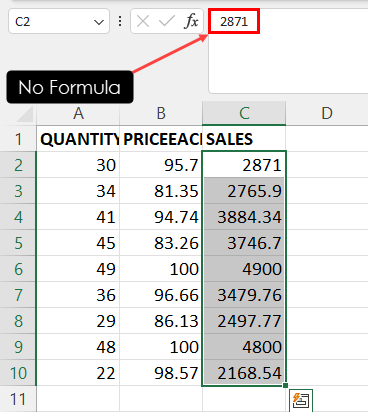The width and height of the screenshot is (368, 412).
Task: Select column A header
Action: pos(78,113)
